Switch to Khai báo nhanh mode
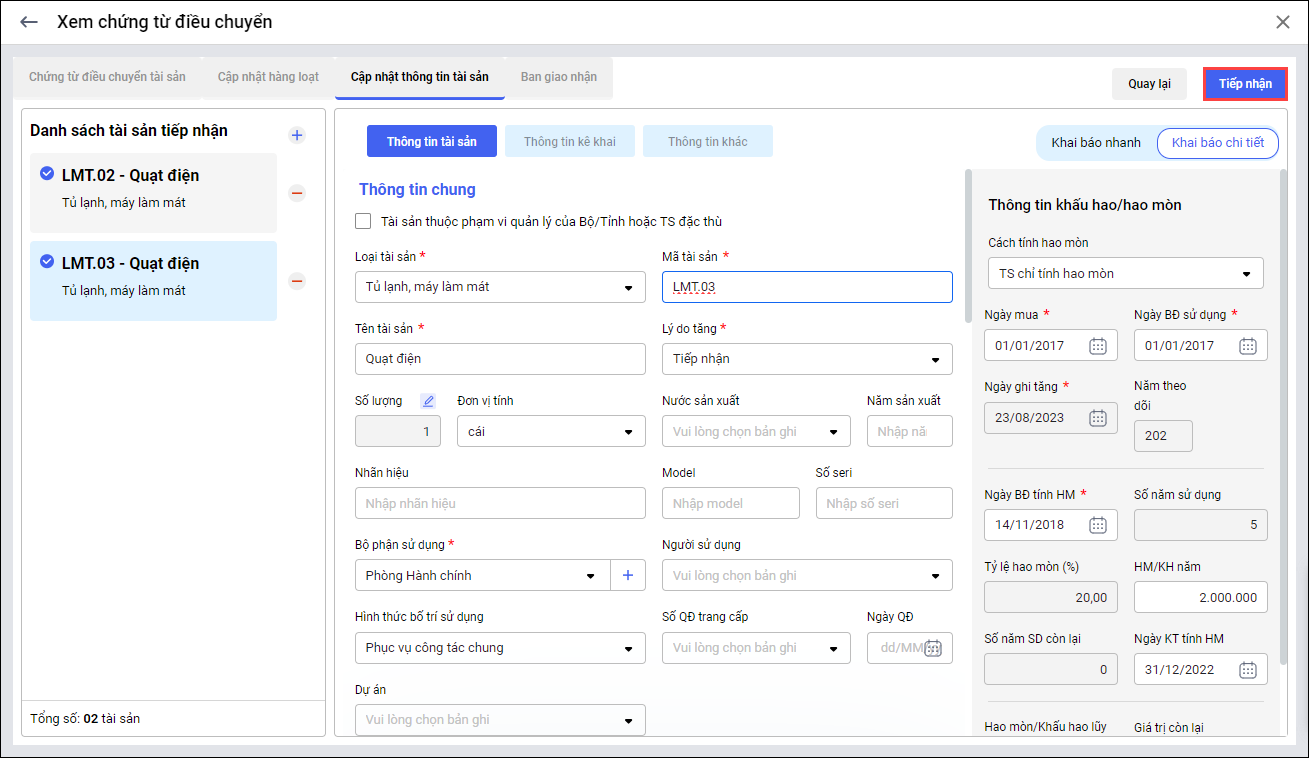Image resolution: width=1309 pixels, height=758 pixels. (1096, 143)
